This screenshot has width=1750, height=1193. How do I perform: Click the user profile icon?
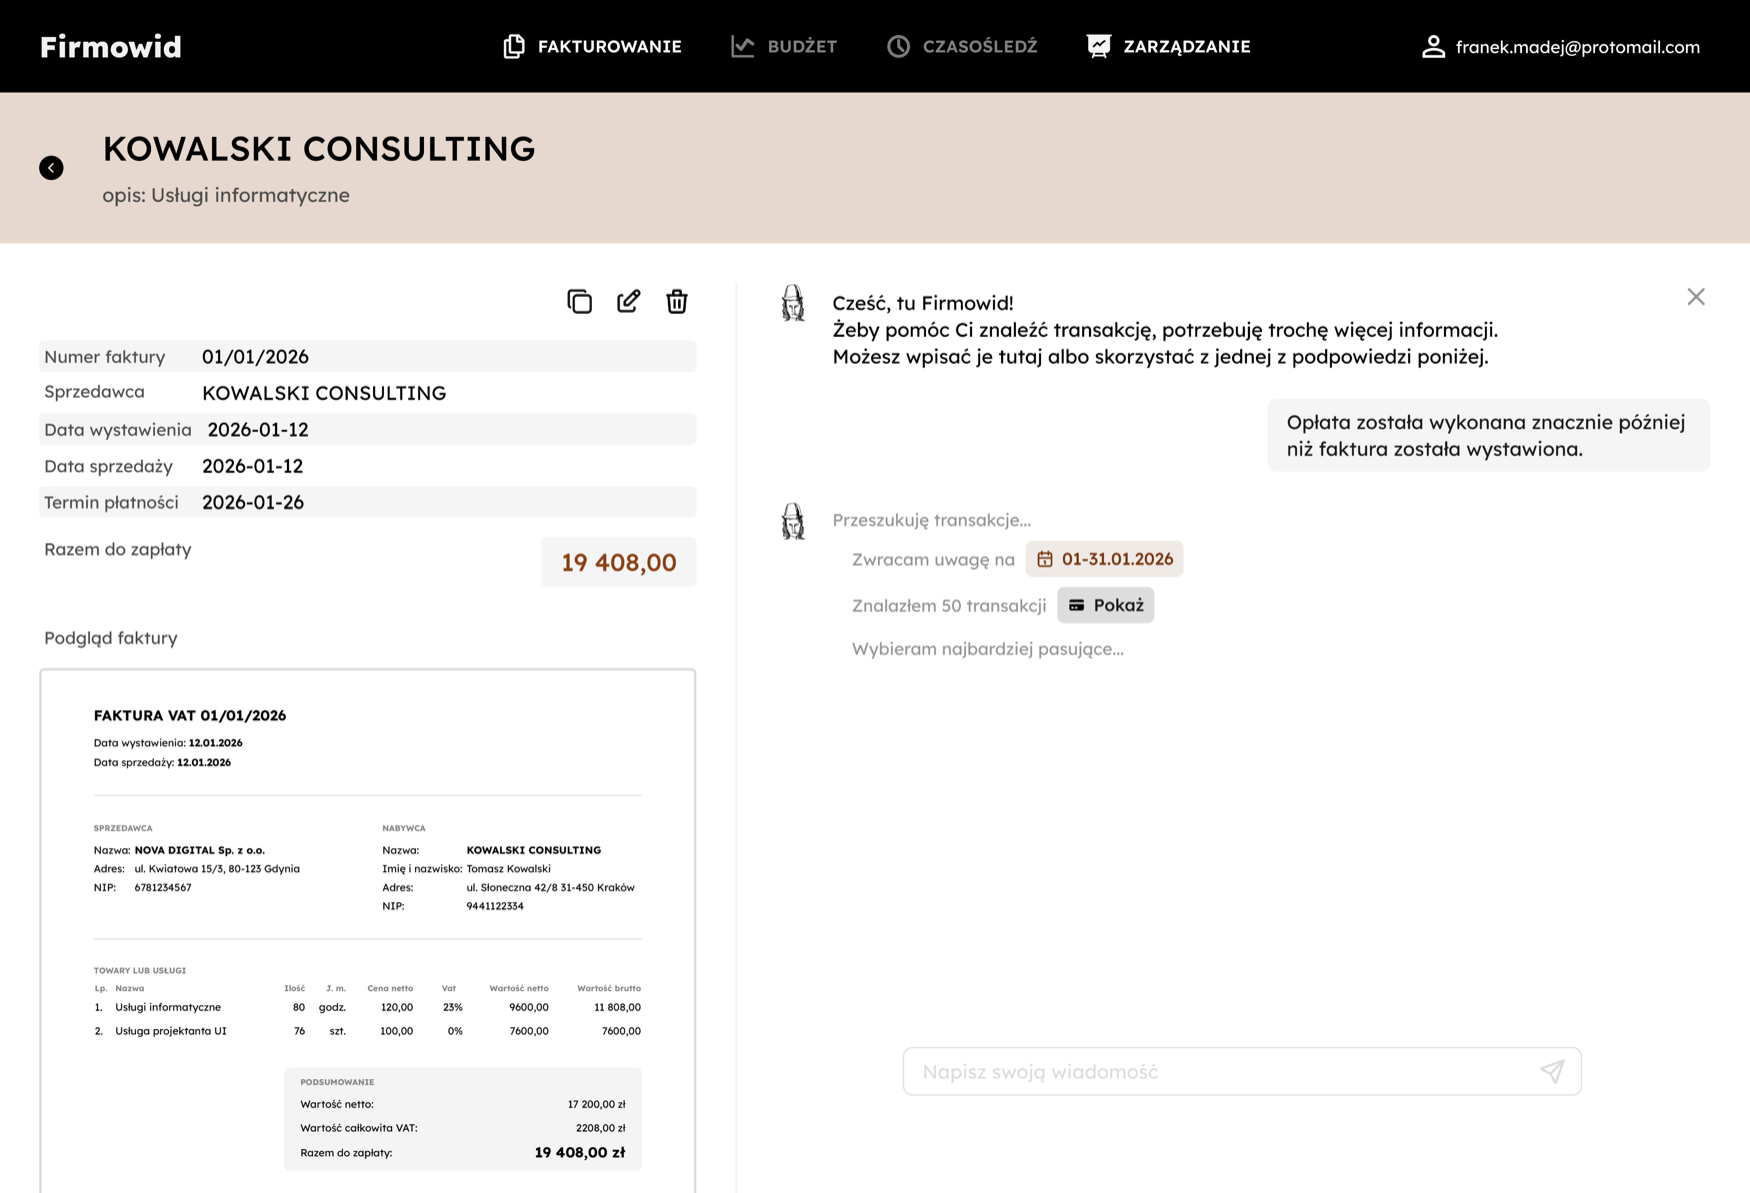(x=1433, y=47)
